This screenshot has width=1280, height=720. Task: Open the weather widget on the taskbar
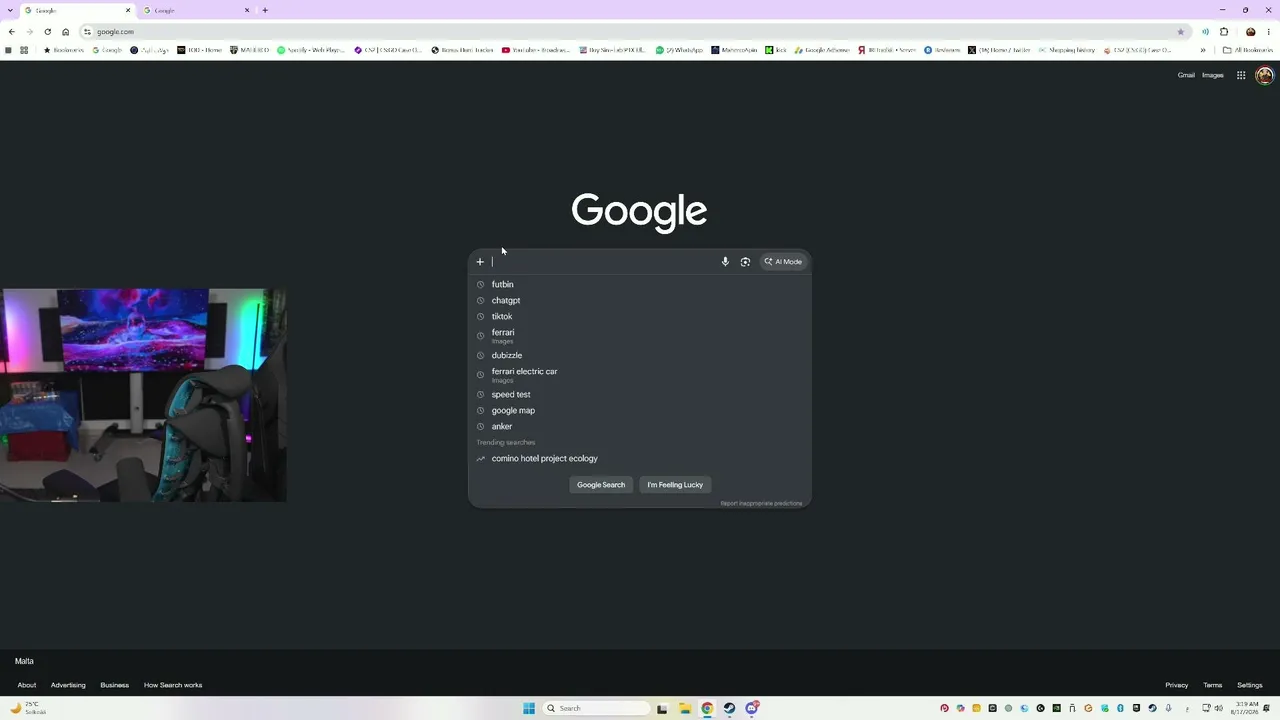(28, 708)
